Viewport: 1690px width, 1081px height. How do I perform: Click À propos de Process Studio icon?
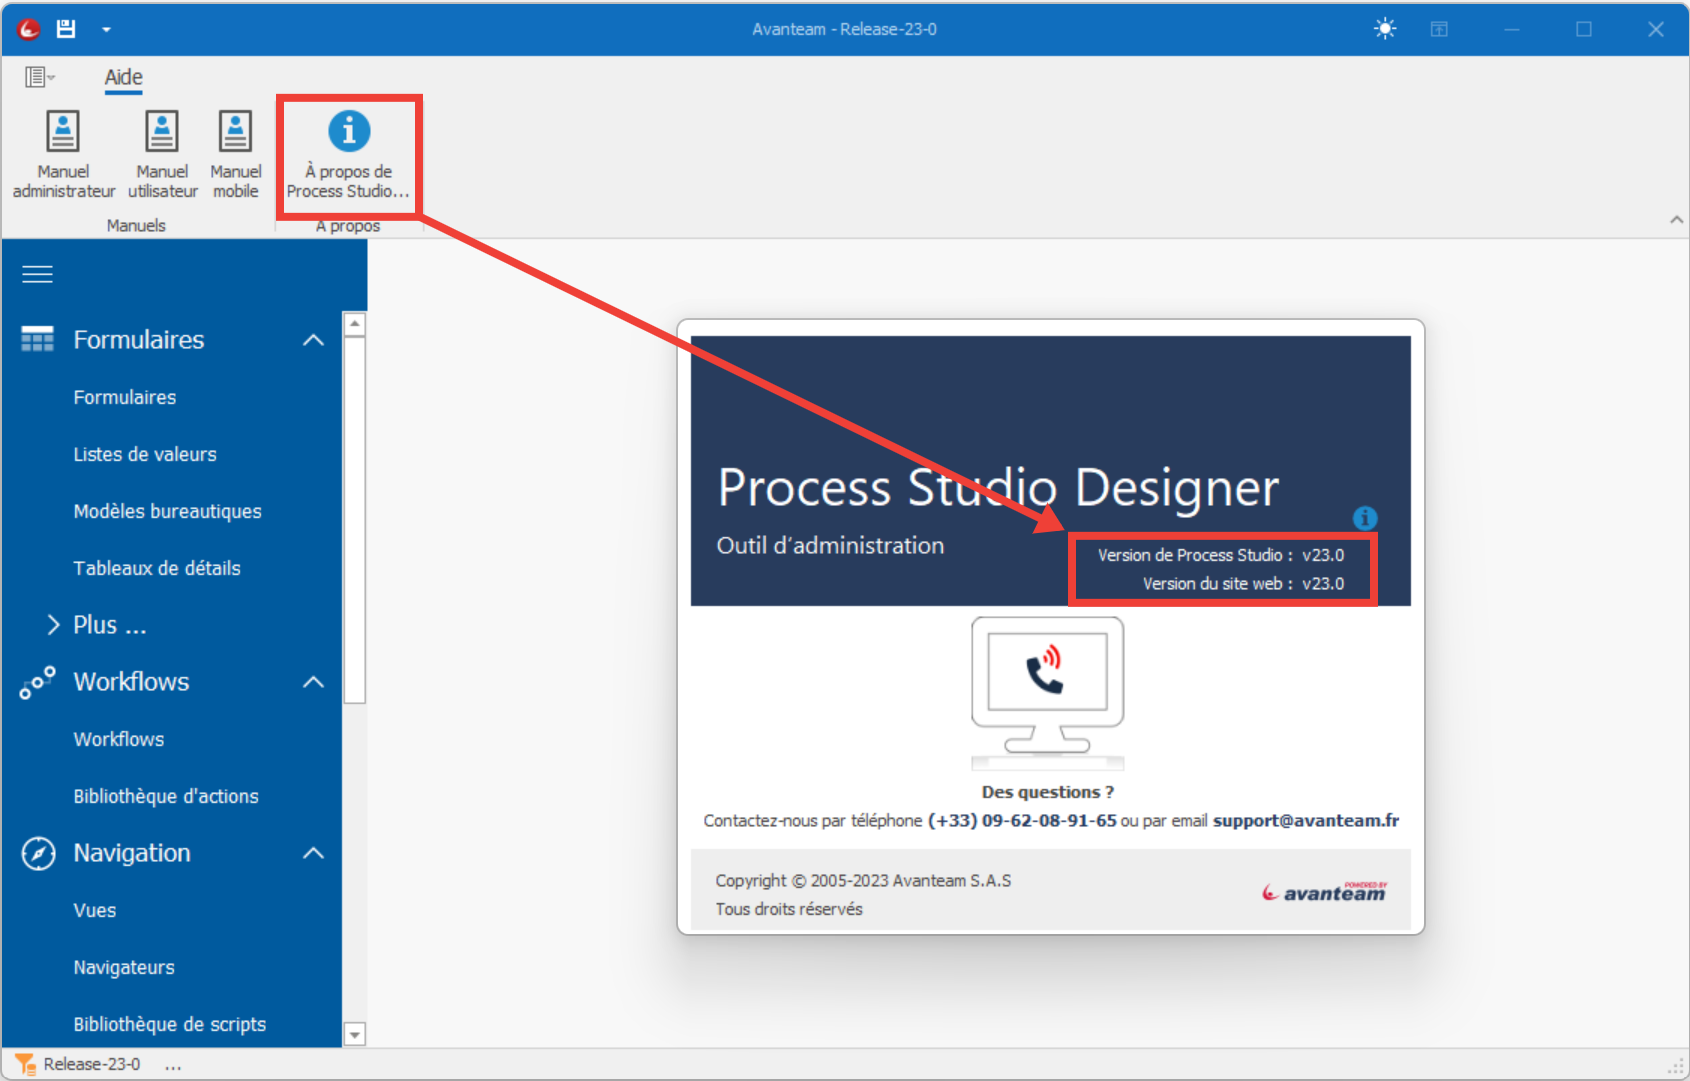pos(349,132)
